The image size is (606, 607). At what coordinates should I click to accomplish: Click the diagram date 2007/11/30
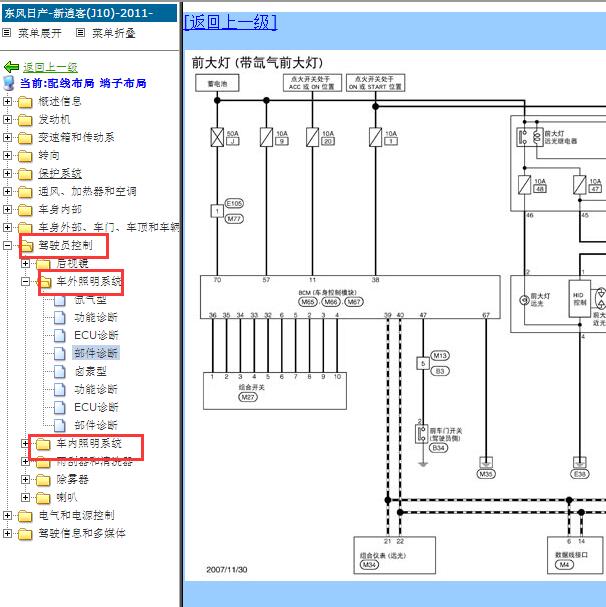[227, 570]
